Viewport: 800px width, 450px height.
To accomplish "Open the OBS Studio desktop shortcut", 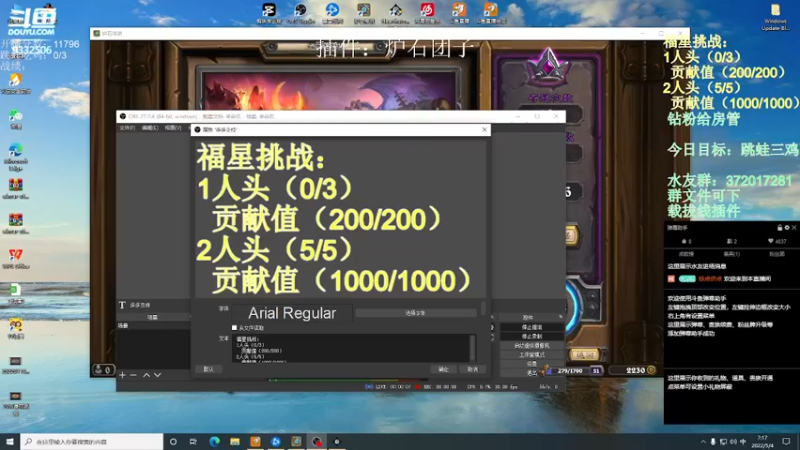I will 301,10.
